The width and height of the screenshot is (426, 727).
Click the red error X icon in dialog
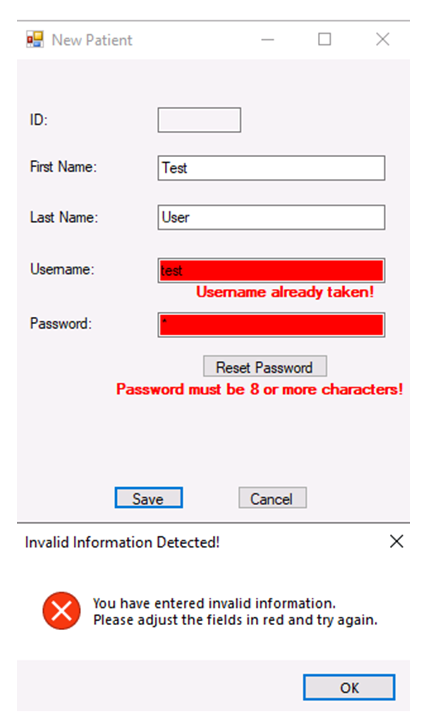pos(62,611)
